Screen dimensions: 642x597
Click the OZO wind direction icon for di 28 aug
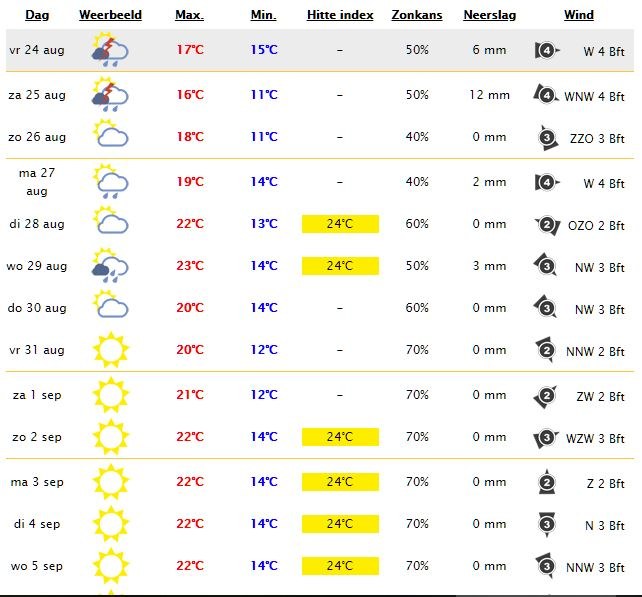coord(547,225)
